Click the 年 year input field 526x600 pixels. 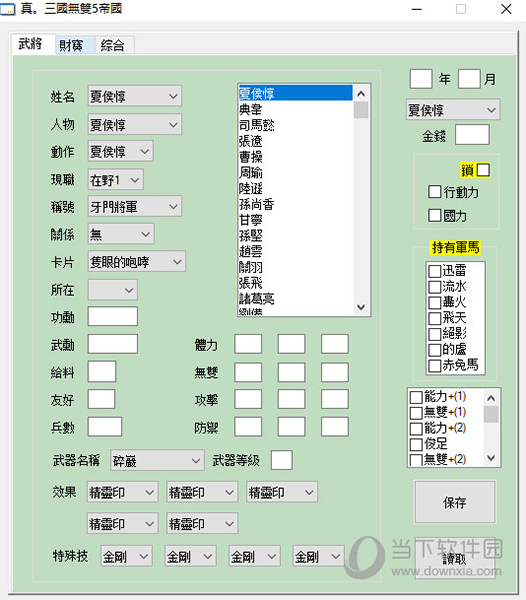pyautogui.click(x=421, y=78)
